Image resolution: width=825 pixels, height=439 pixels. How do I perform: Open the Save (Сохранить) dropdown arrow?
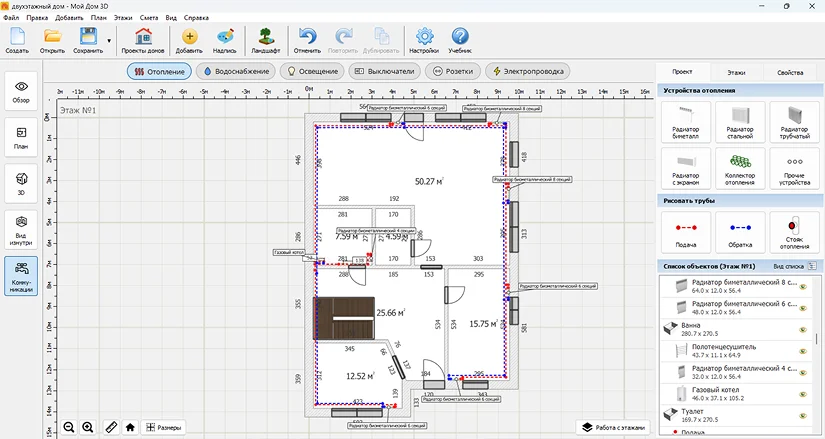click(x=108, y=40)
